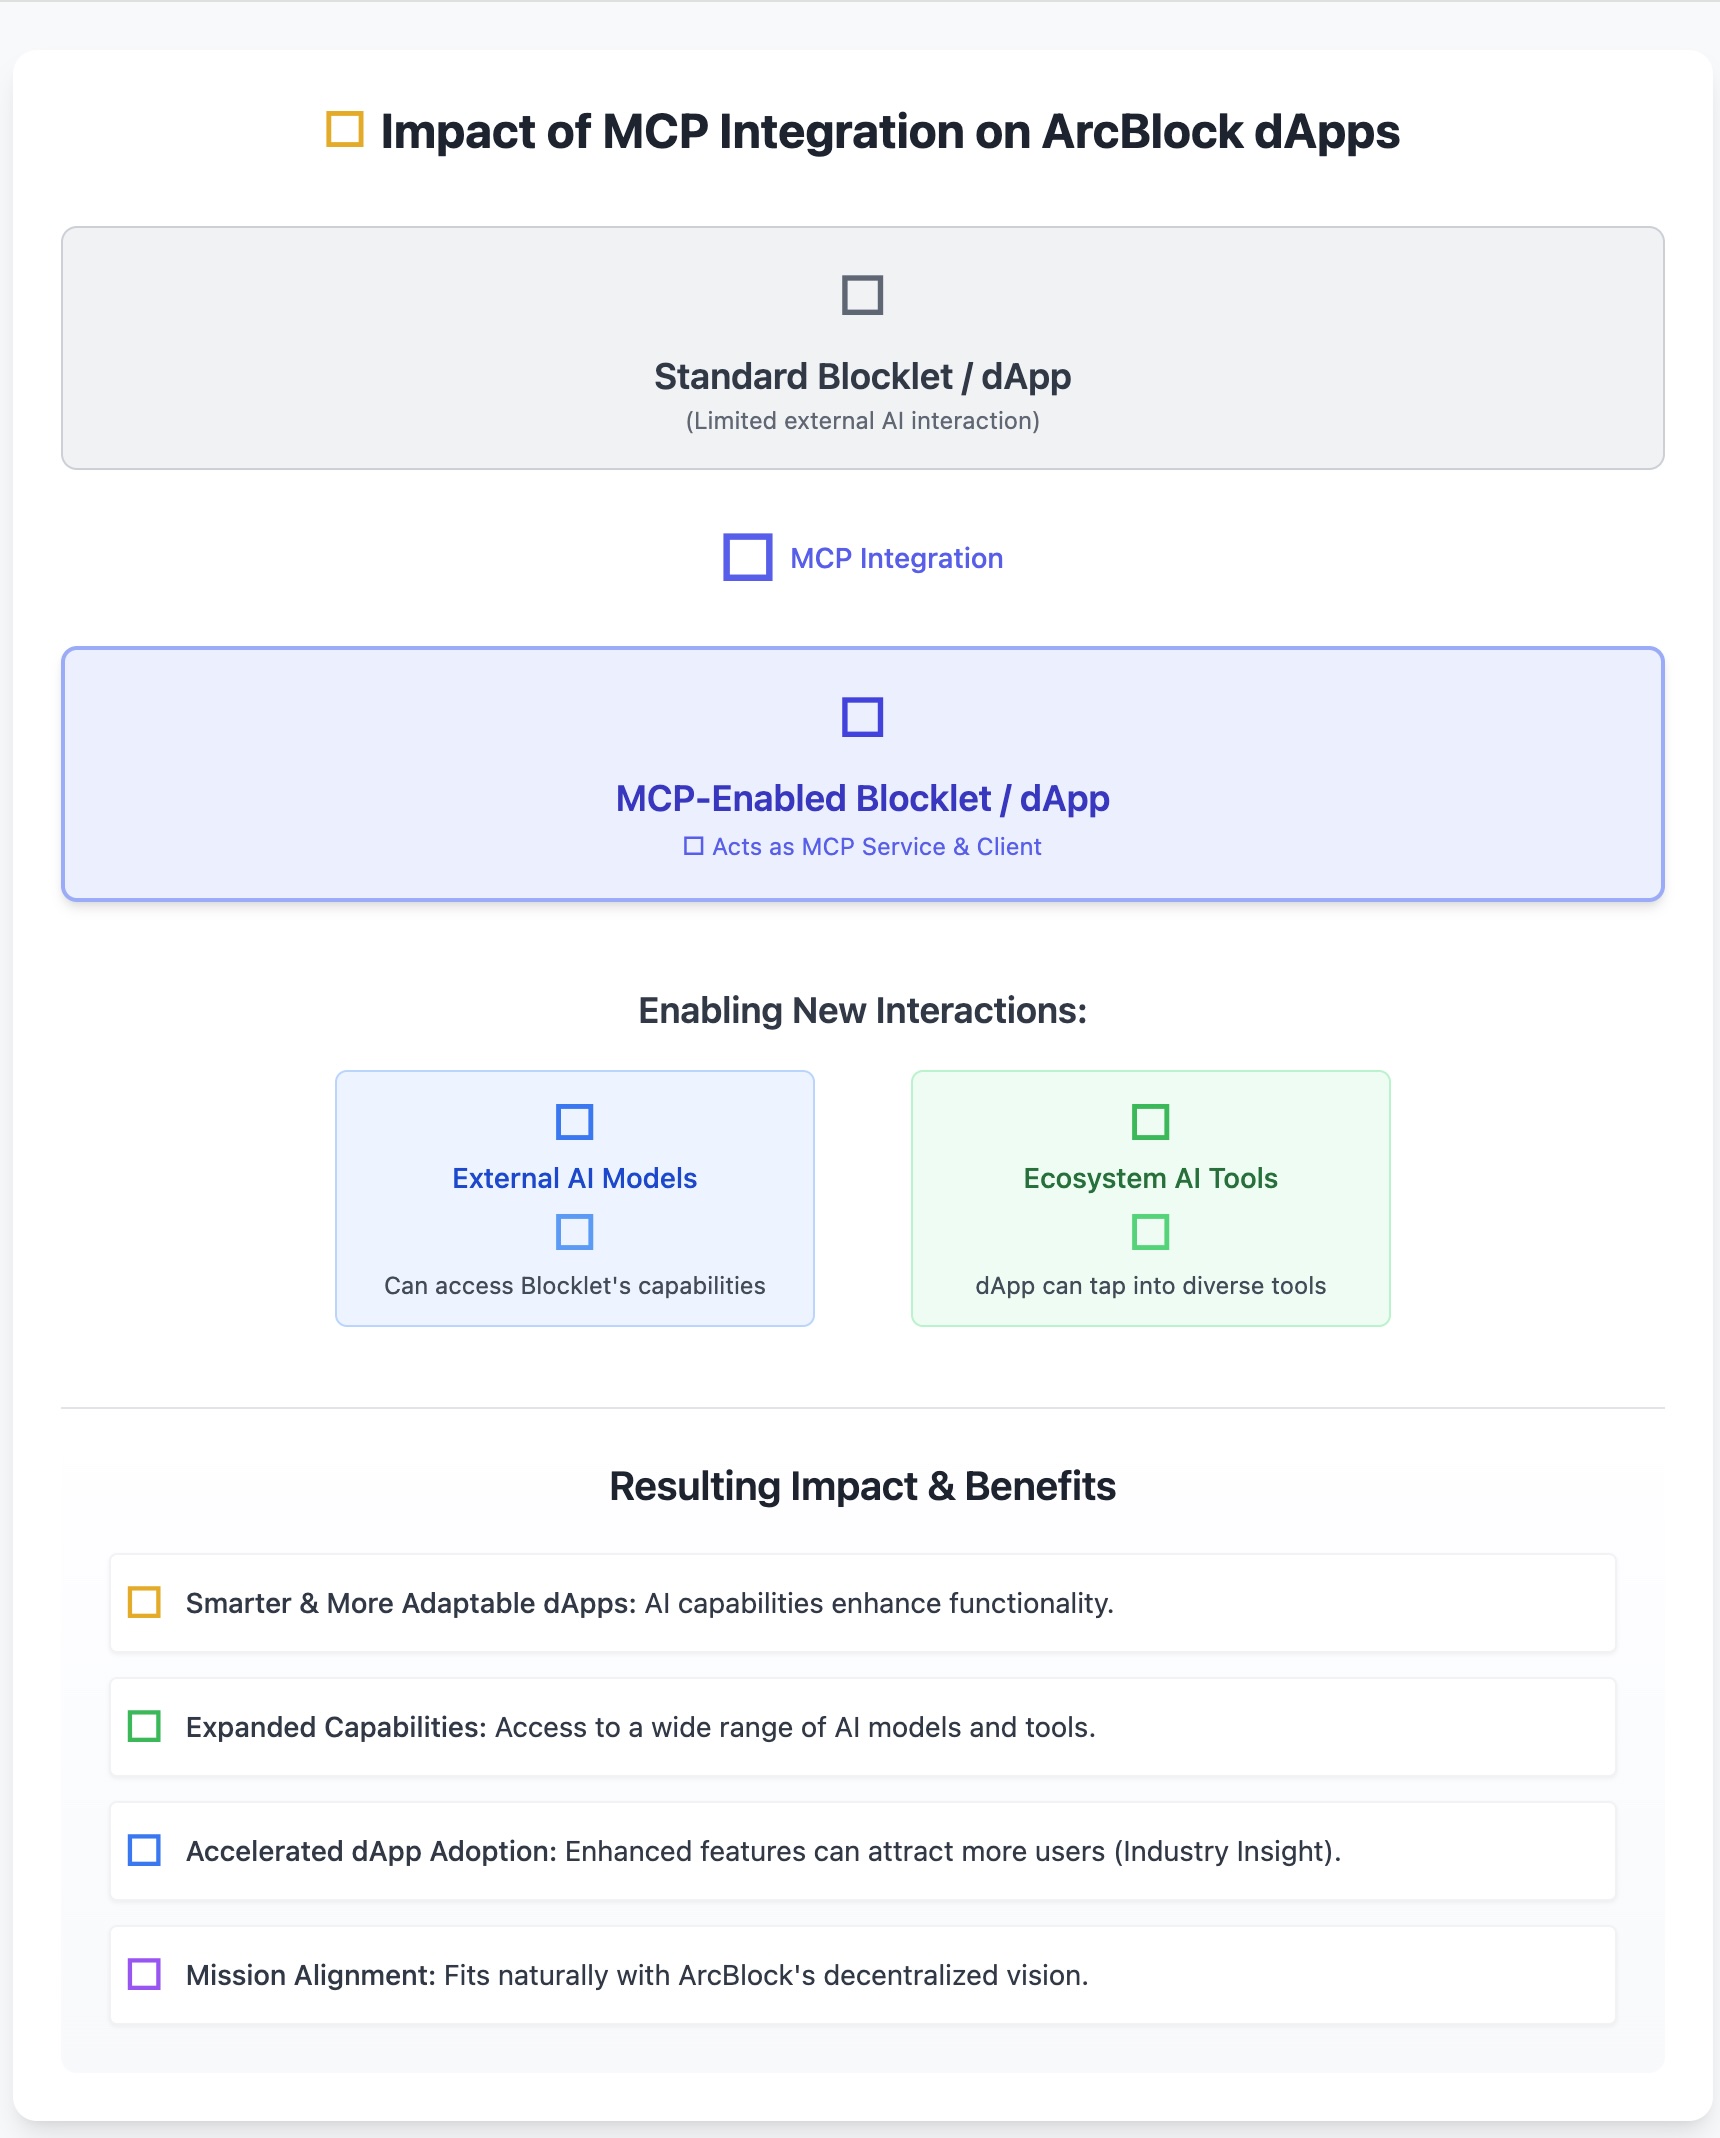Screen dimensions: 1720x2138
Task: Click the green icon beside Expanded Capabilities
Action: pos(144,1726)
